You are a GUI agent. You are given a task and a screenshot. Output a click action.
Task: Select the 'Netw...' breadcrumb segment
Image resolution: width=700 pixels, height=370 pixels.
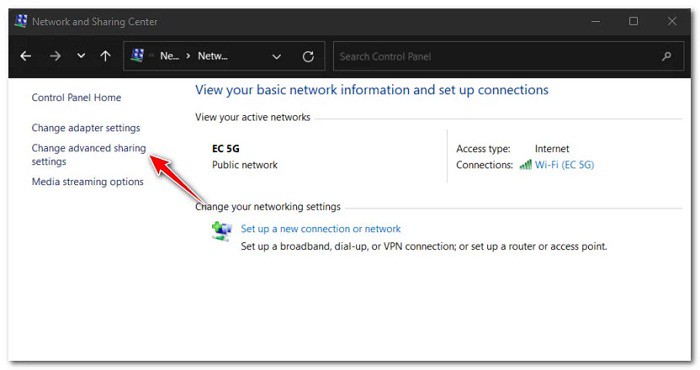(212, 56)
